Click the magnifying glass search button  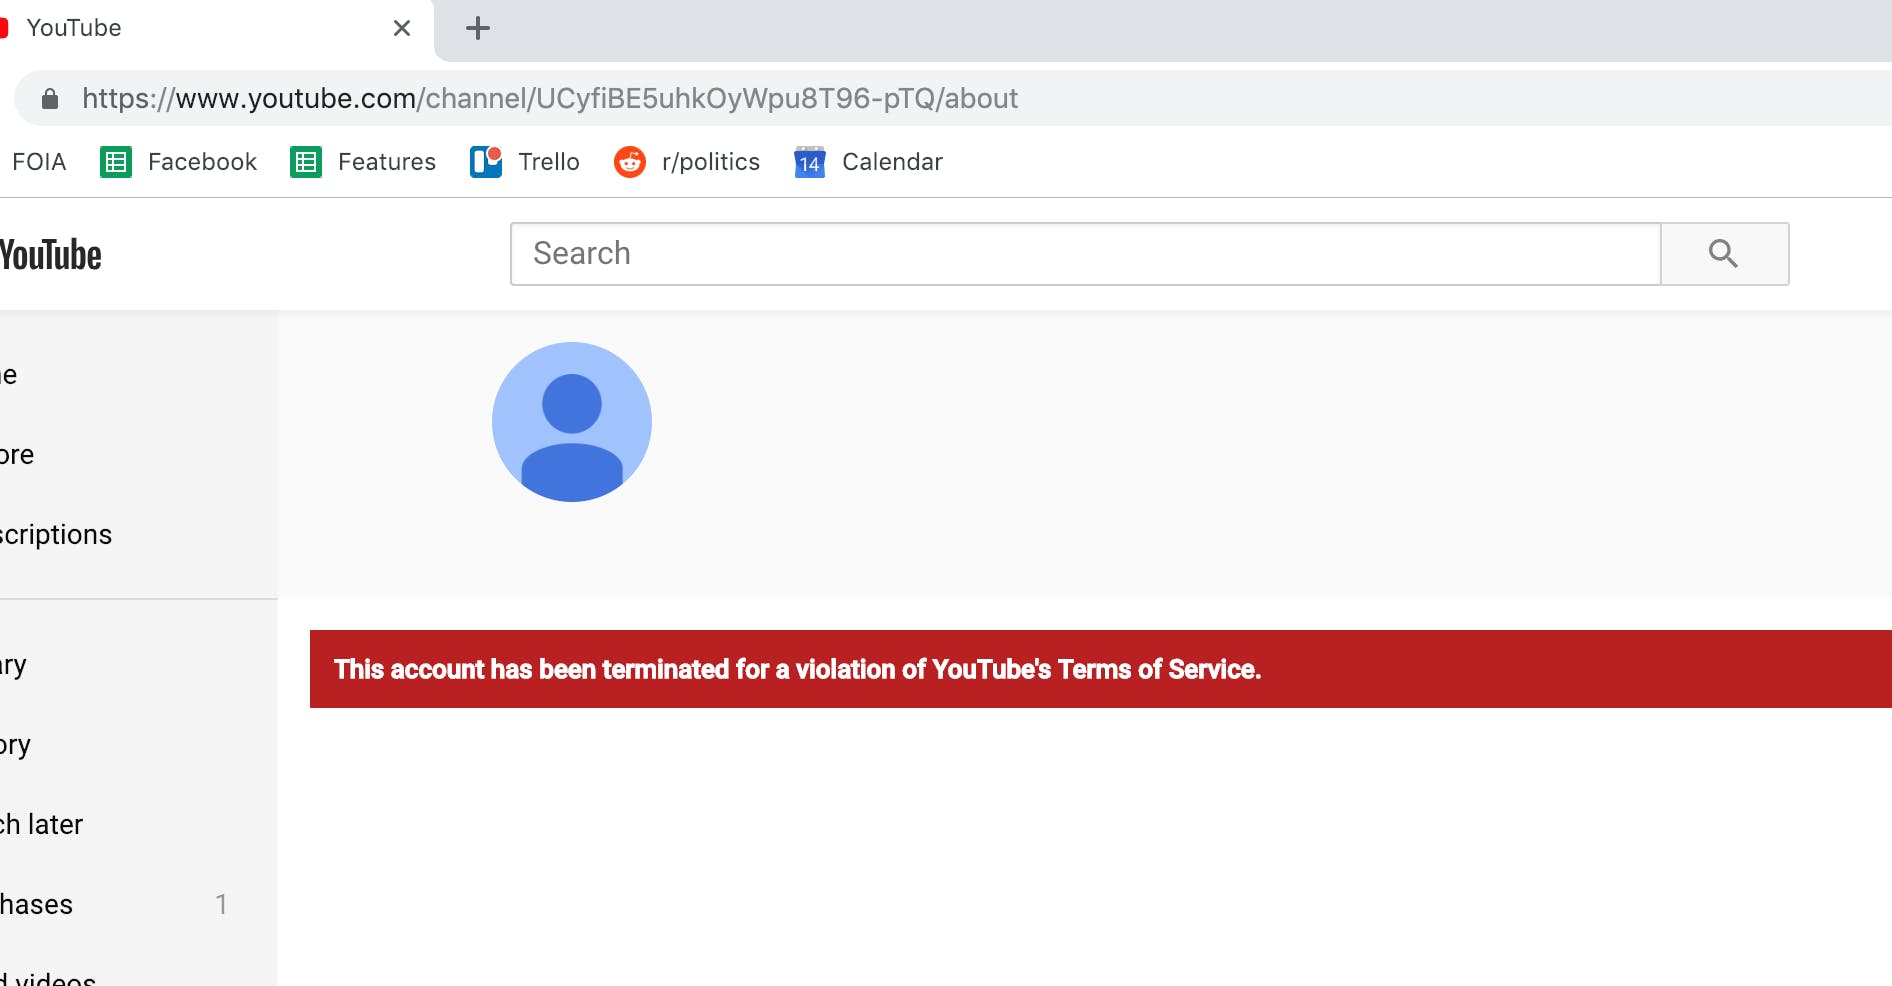pos(1724,254)
